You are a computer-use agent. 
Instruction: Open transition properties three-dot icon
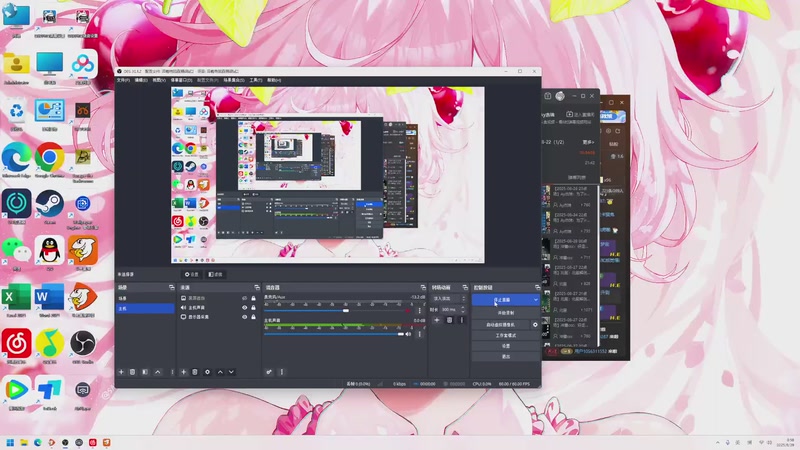click(462, 320)
